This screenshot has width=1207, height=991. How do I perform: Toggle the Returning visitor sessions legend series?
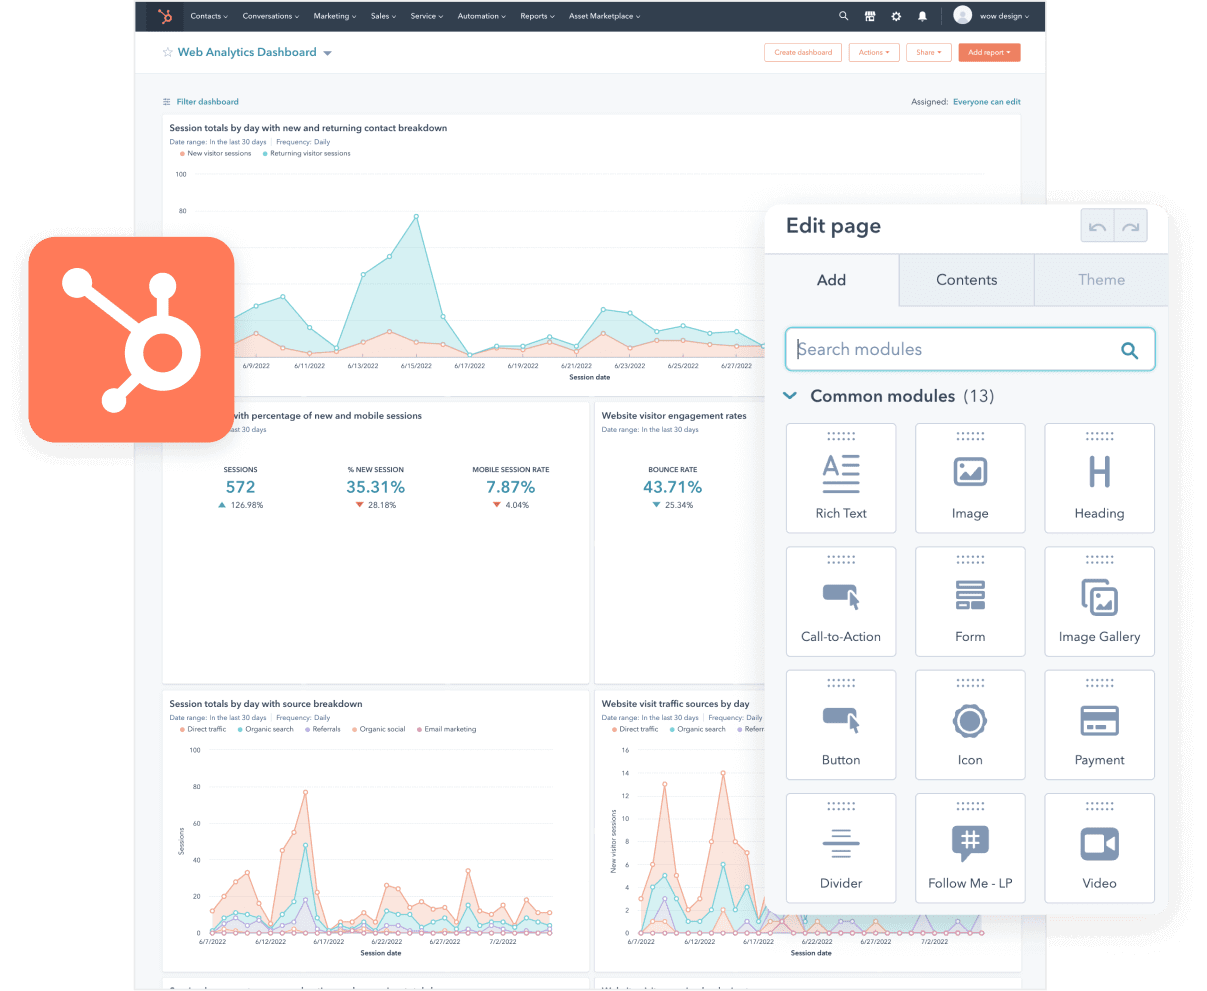pyautogui.click(x=307, y=154)
